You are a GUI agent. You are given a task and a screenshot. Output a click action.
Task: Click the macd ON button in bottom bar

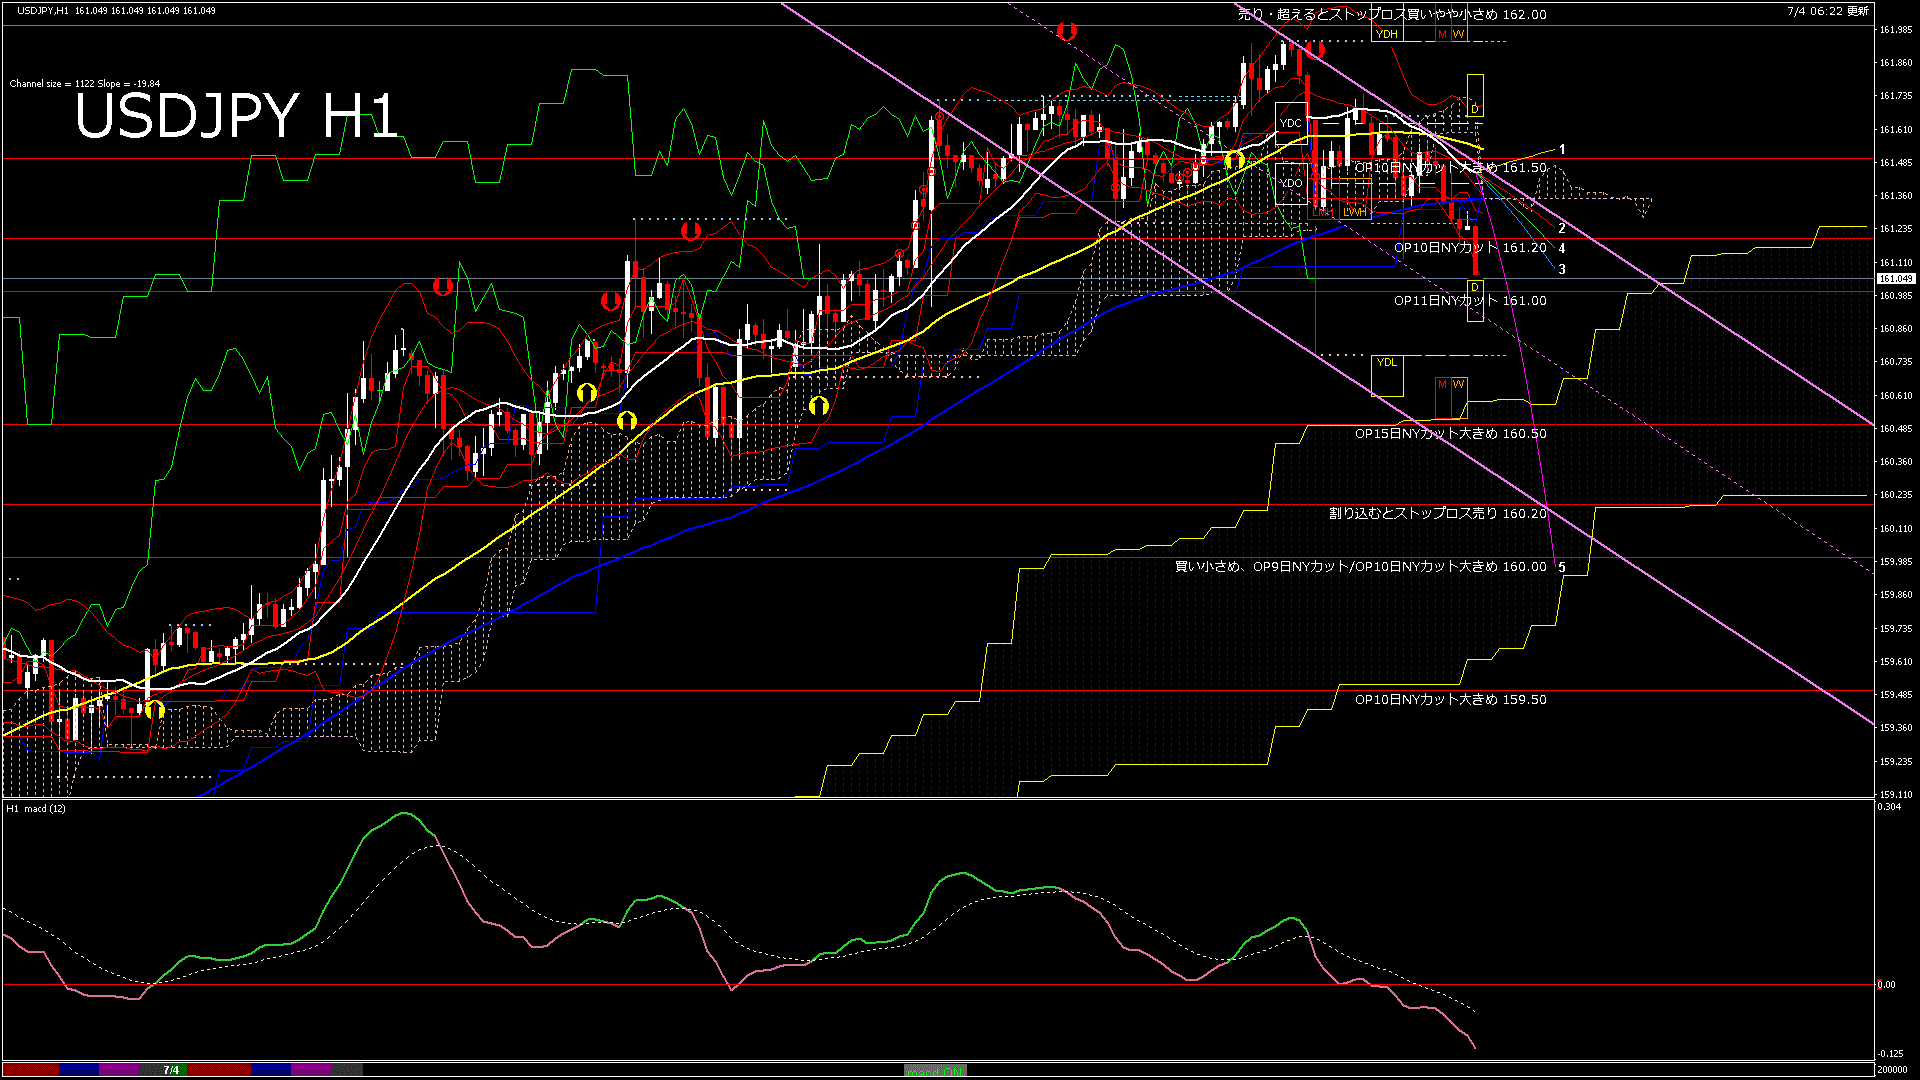pyautogui.click(x=935, y=1070)
